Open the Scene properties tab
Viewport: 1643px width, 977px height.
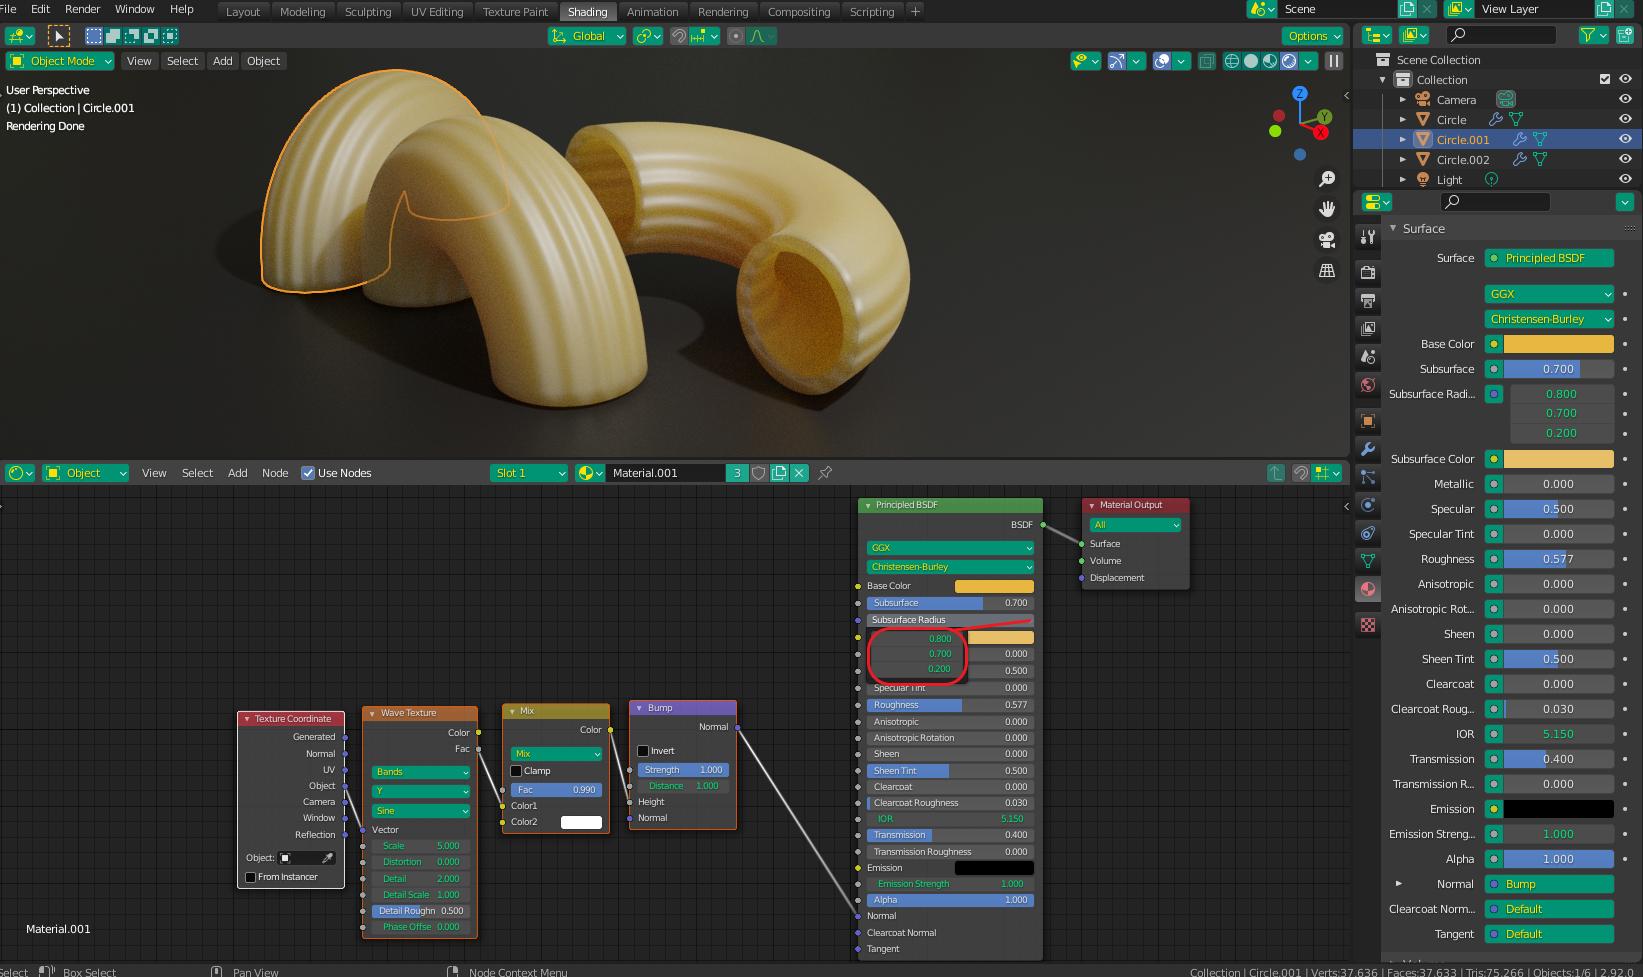pyautogui.click(x=1368, y=356)
